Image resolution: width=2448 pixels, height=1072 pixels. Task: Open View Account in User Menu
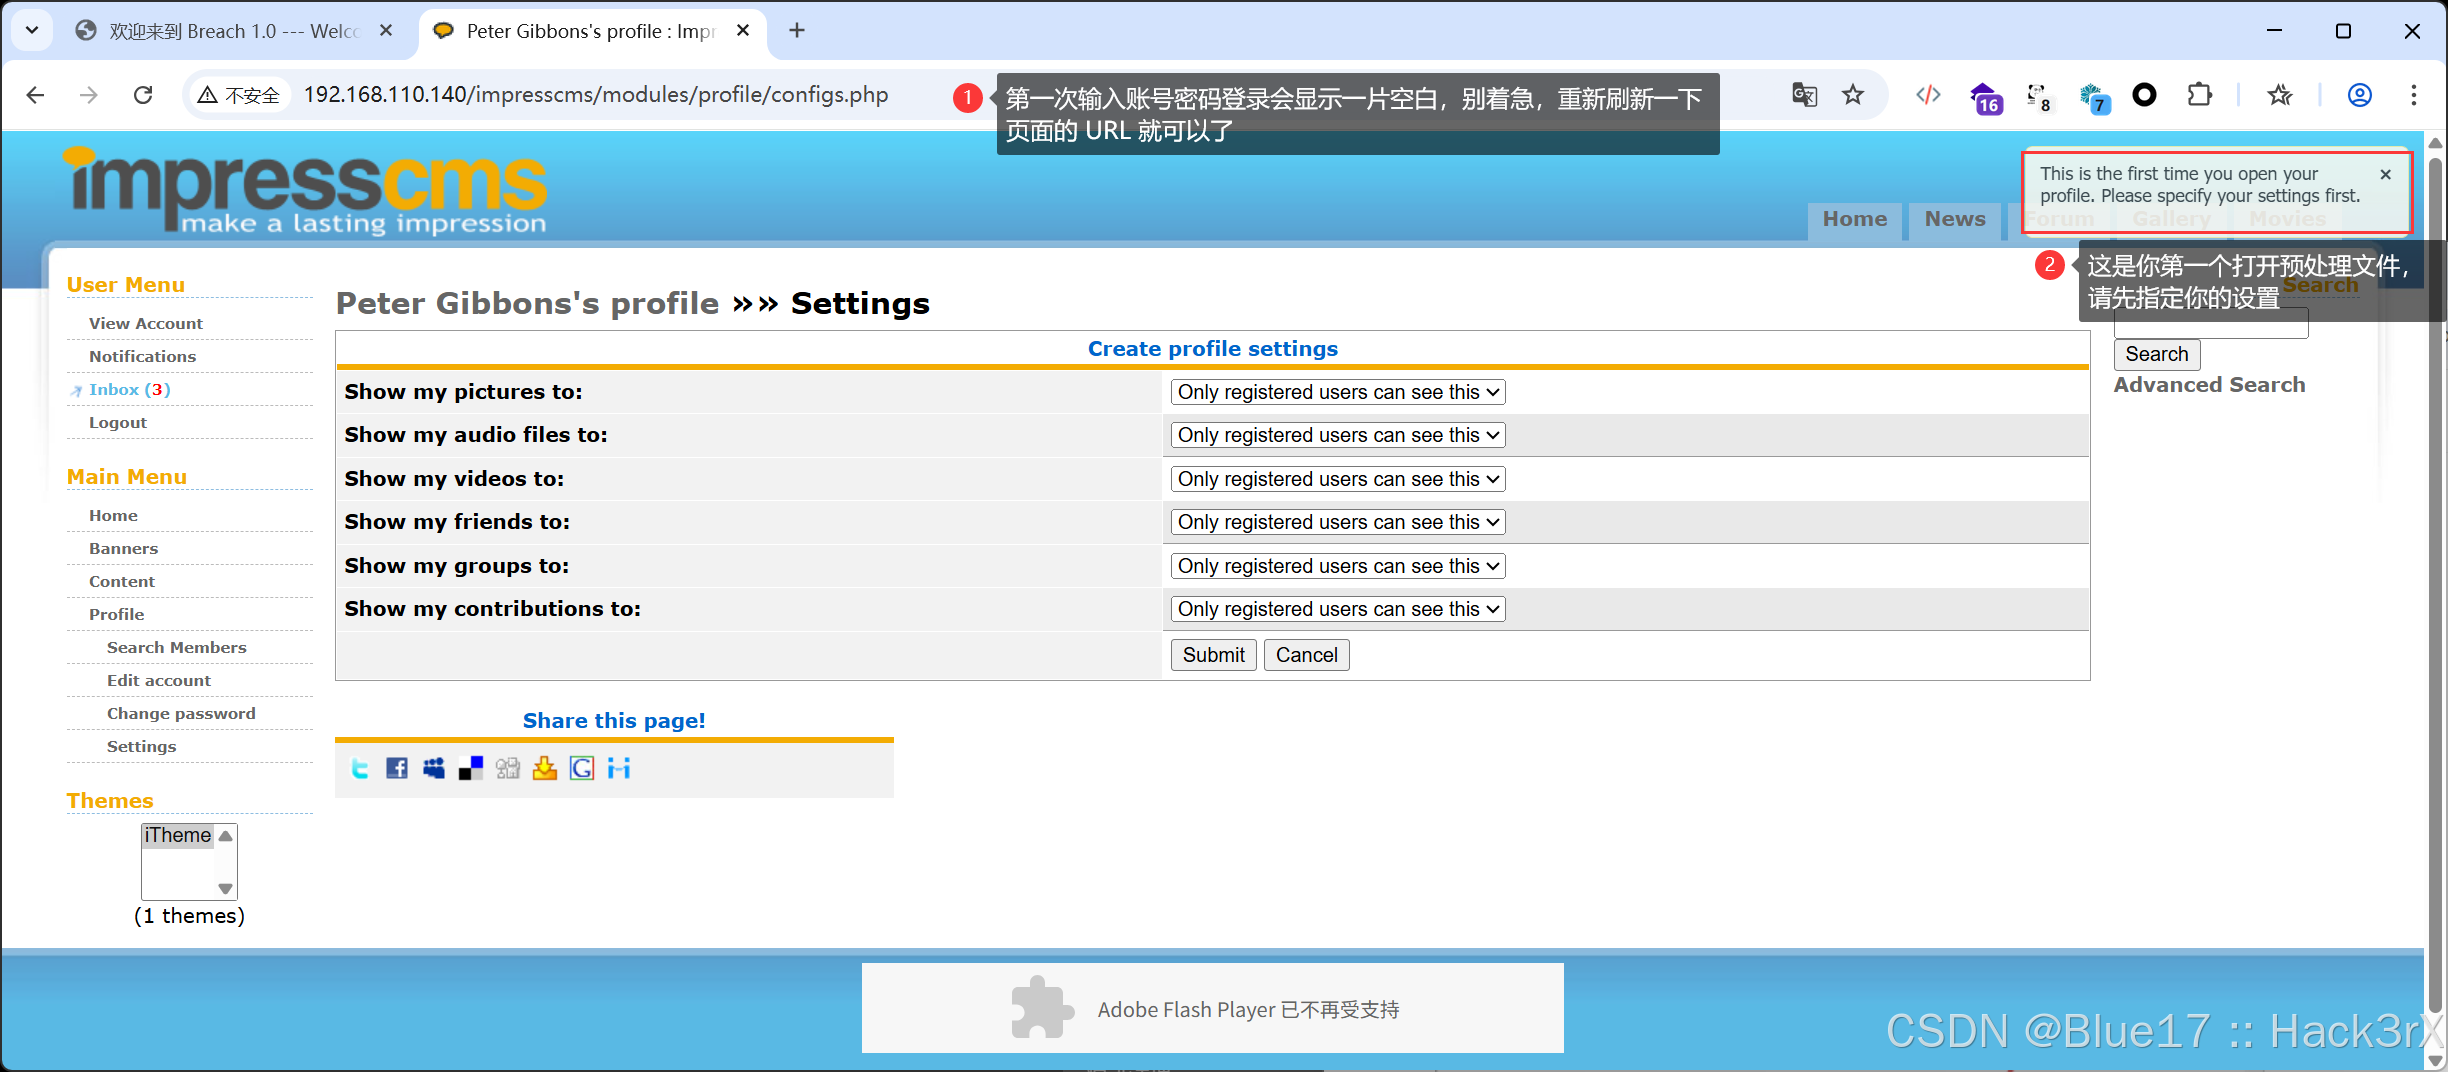(146, 324)
